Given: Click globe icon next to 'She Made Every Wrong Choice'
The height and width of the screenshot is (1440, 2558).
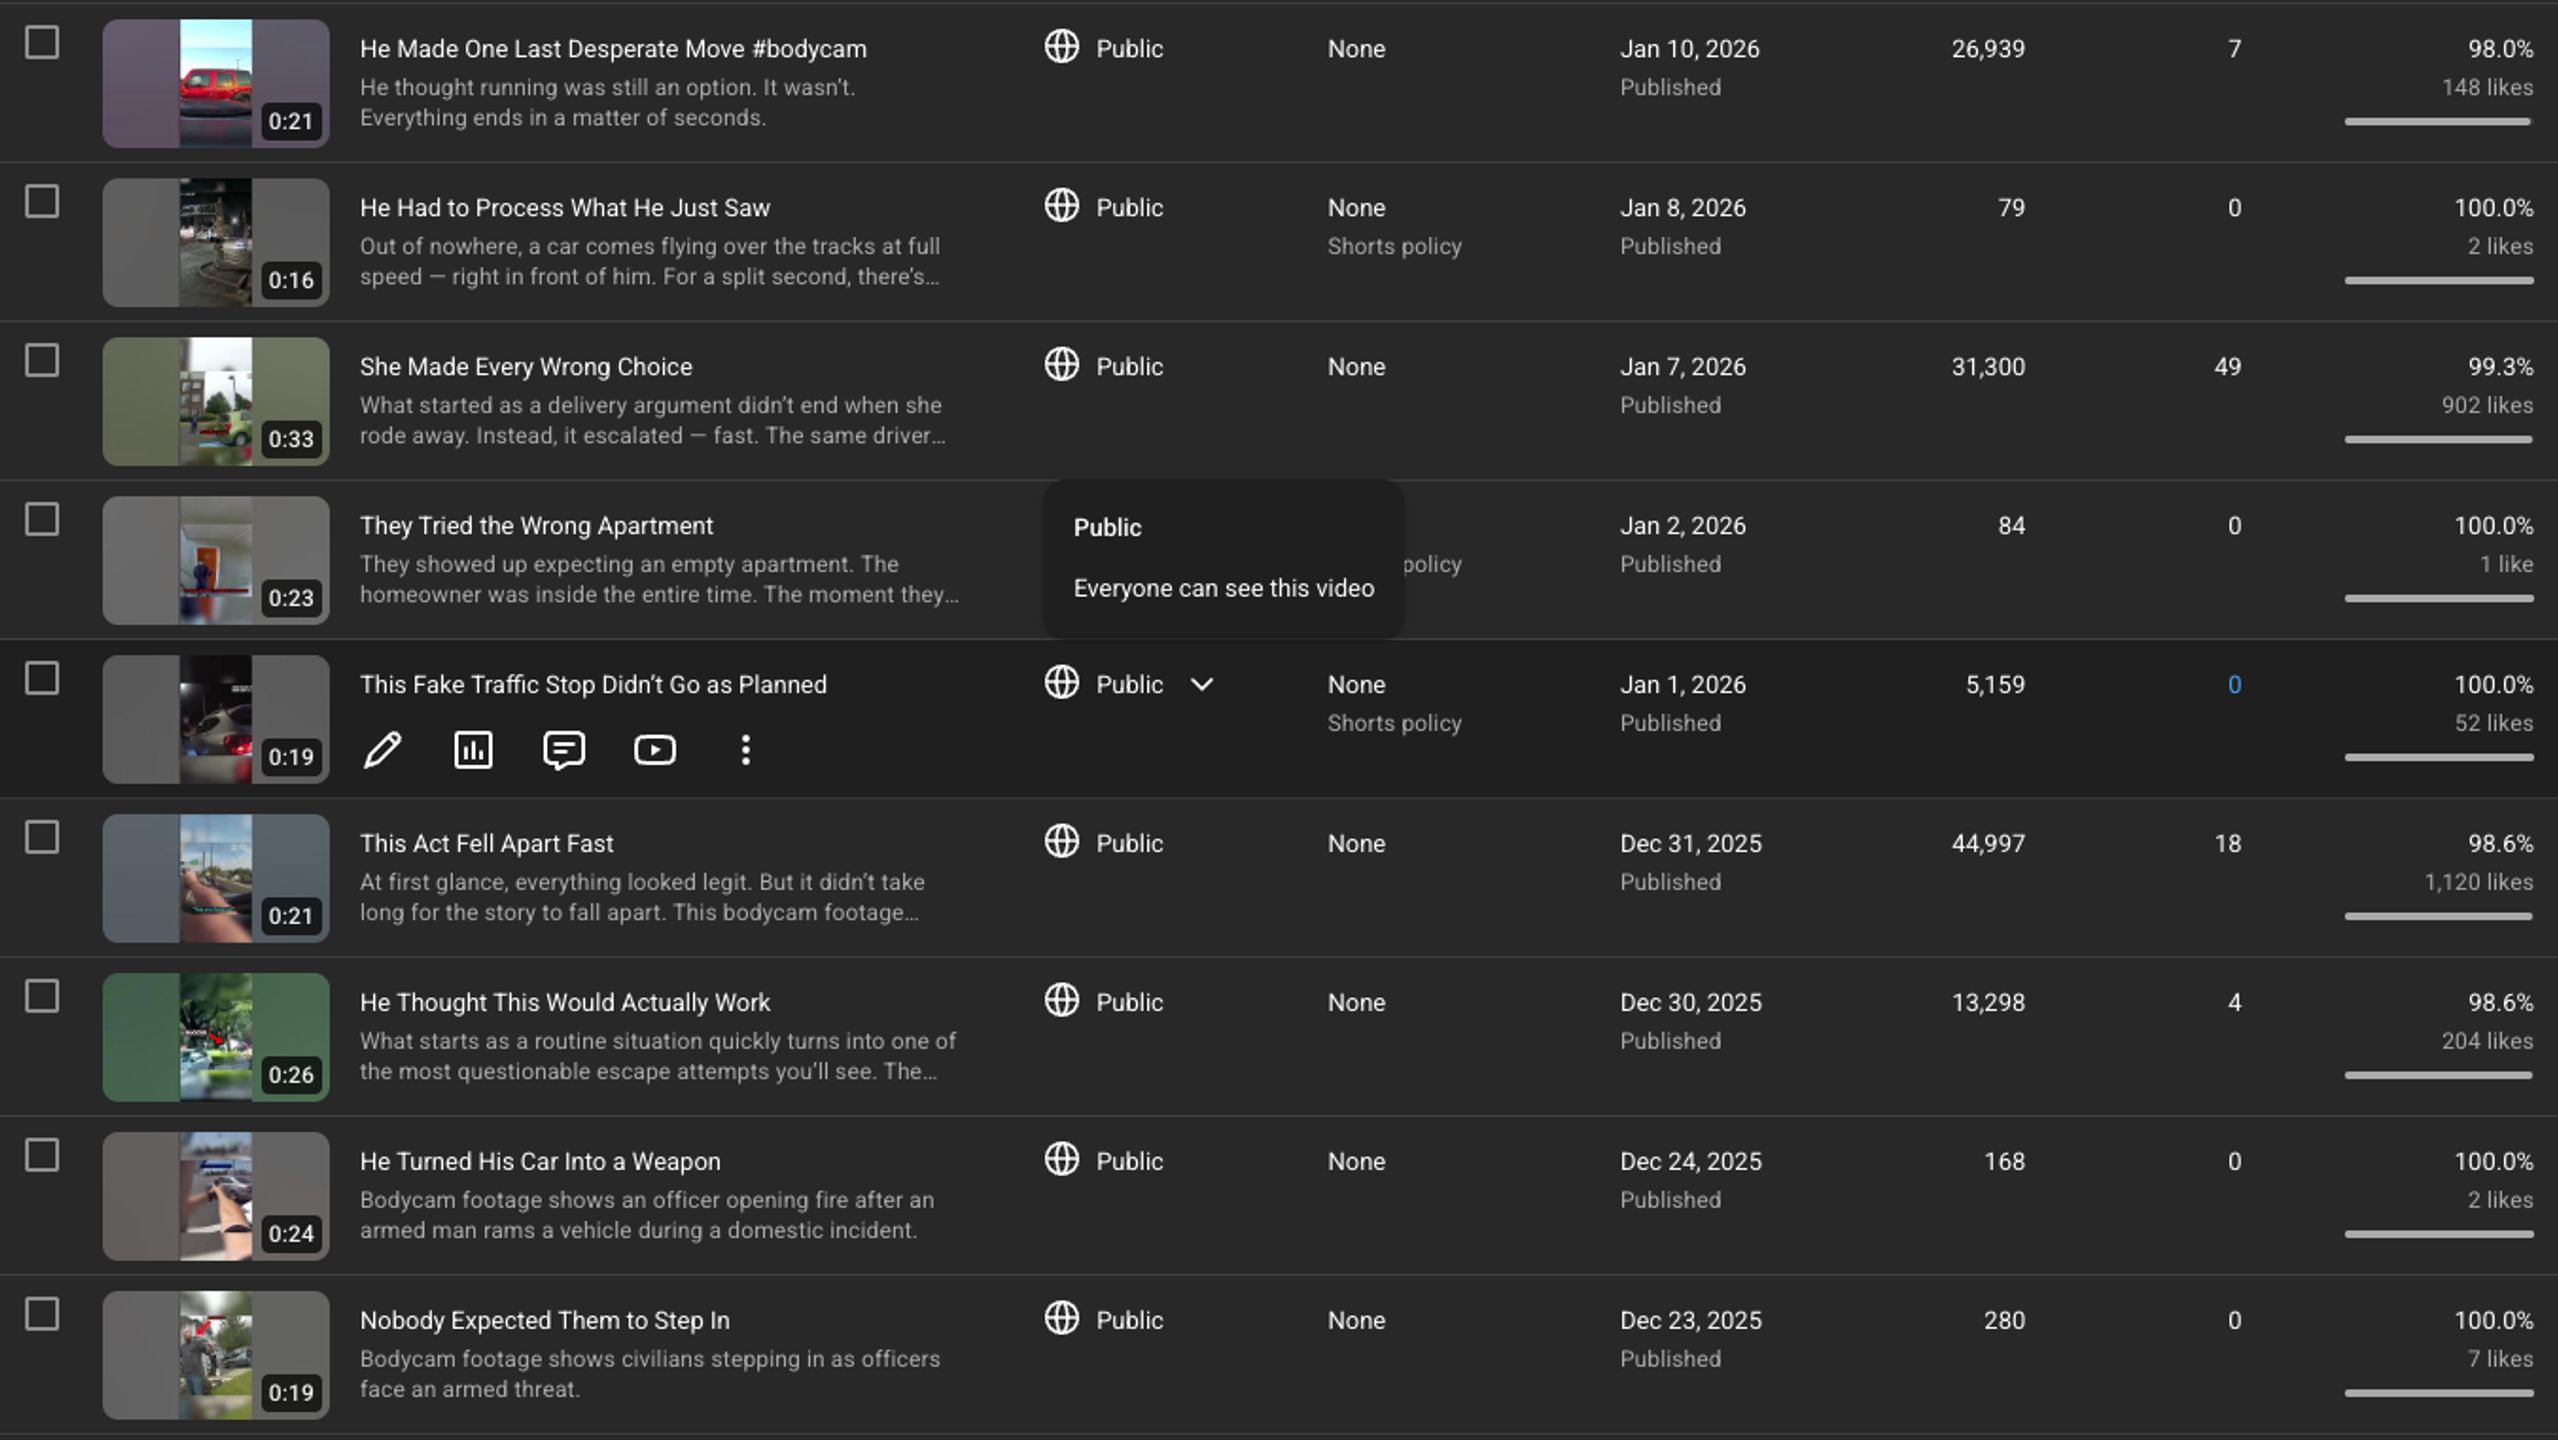Looking at the screenshot, I should pyautogui.click(x=1061, y=364).
